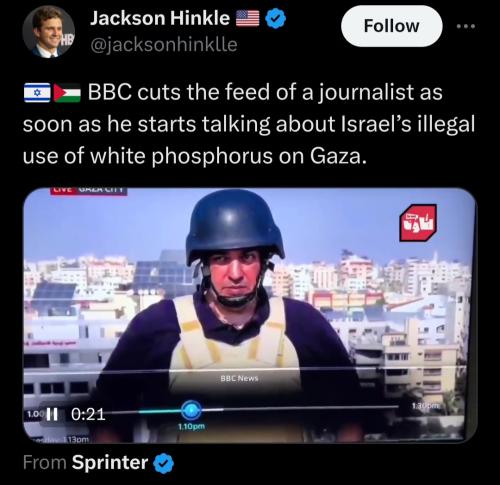Open the three-dot more options menu
The width and height of the screenshot is (500, 485).
coord(466,26)
